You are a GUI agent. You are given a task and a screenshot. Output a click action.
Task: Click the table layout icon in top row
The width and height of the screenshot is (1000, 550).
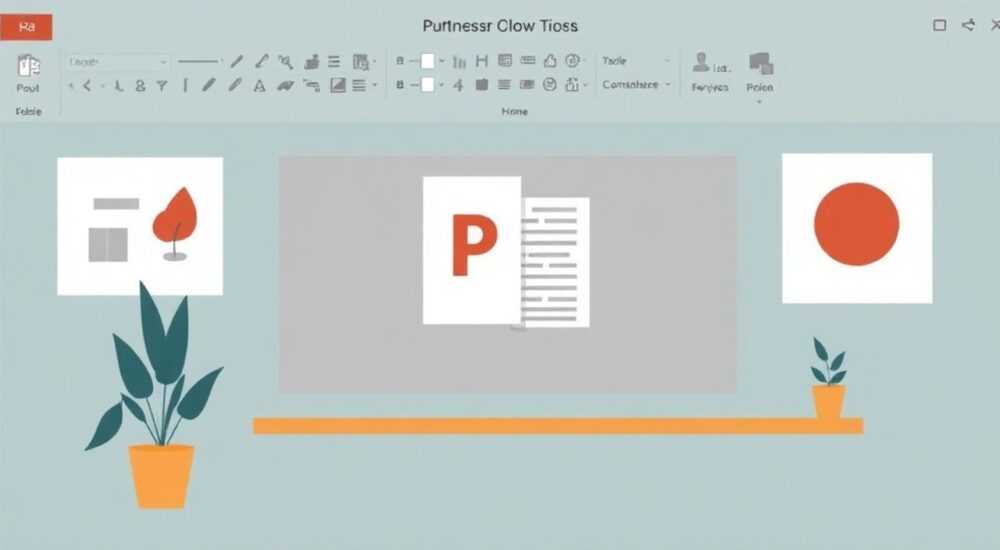(x=360, y=62)
